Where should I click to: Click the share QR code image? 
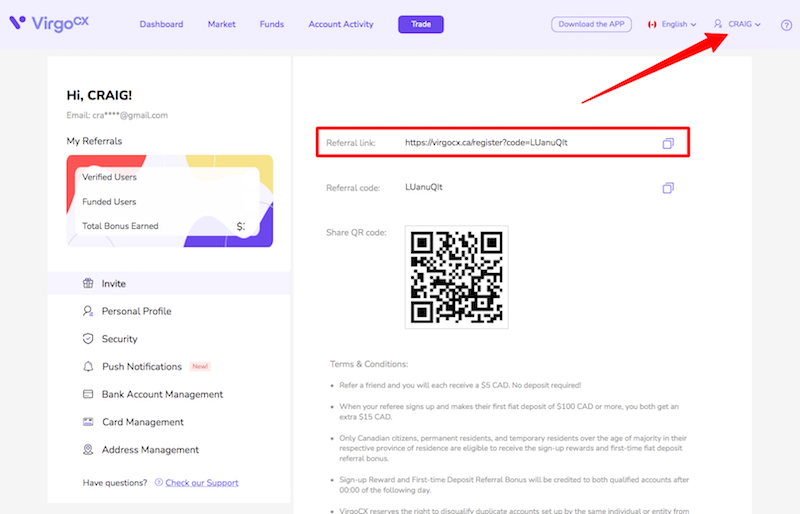[457, 277]
